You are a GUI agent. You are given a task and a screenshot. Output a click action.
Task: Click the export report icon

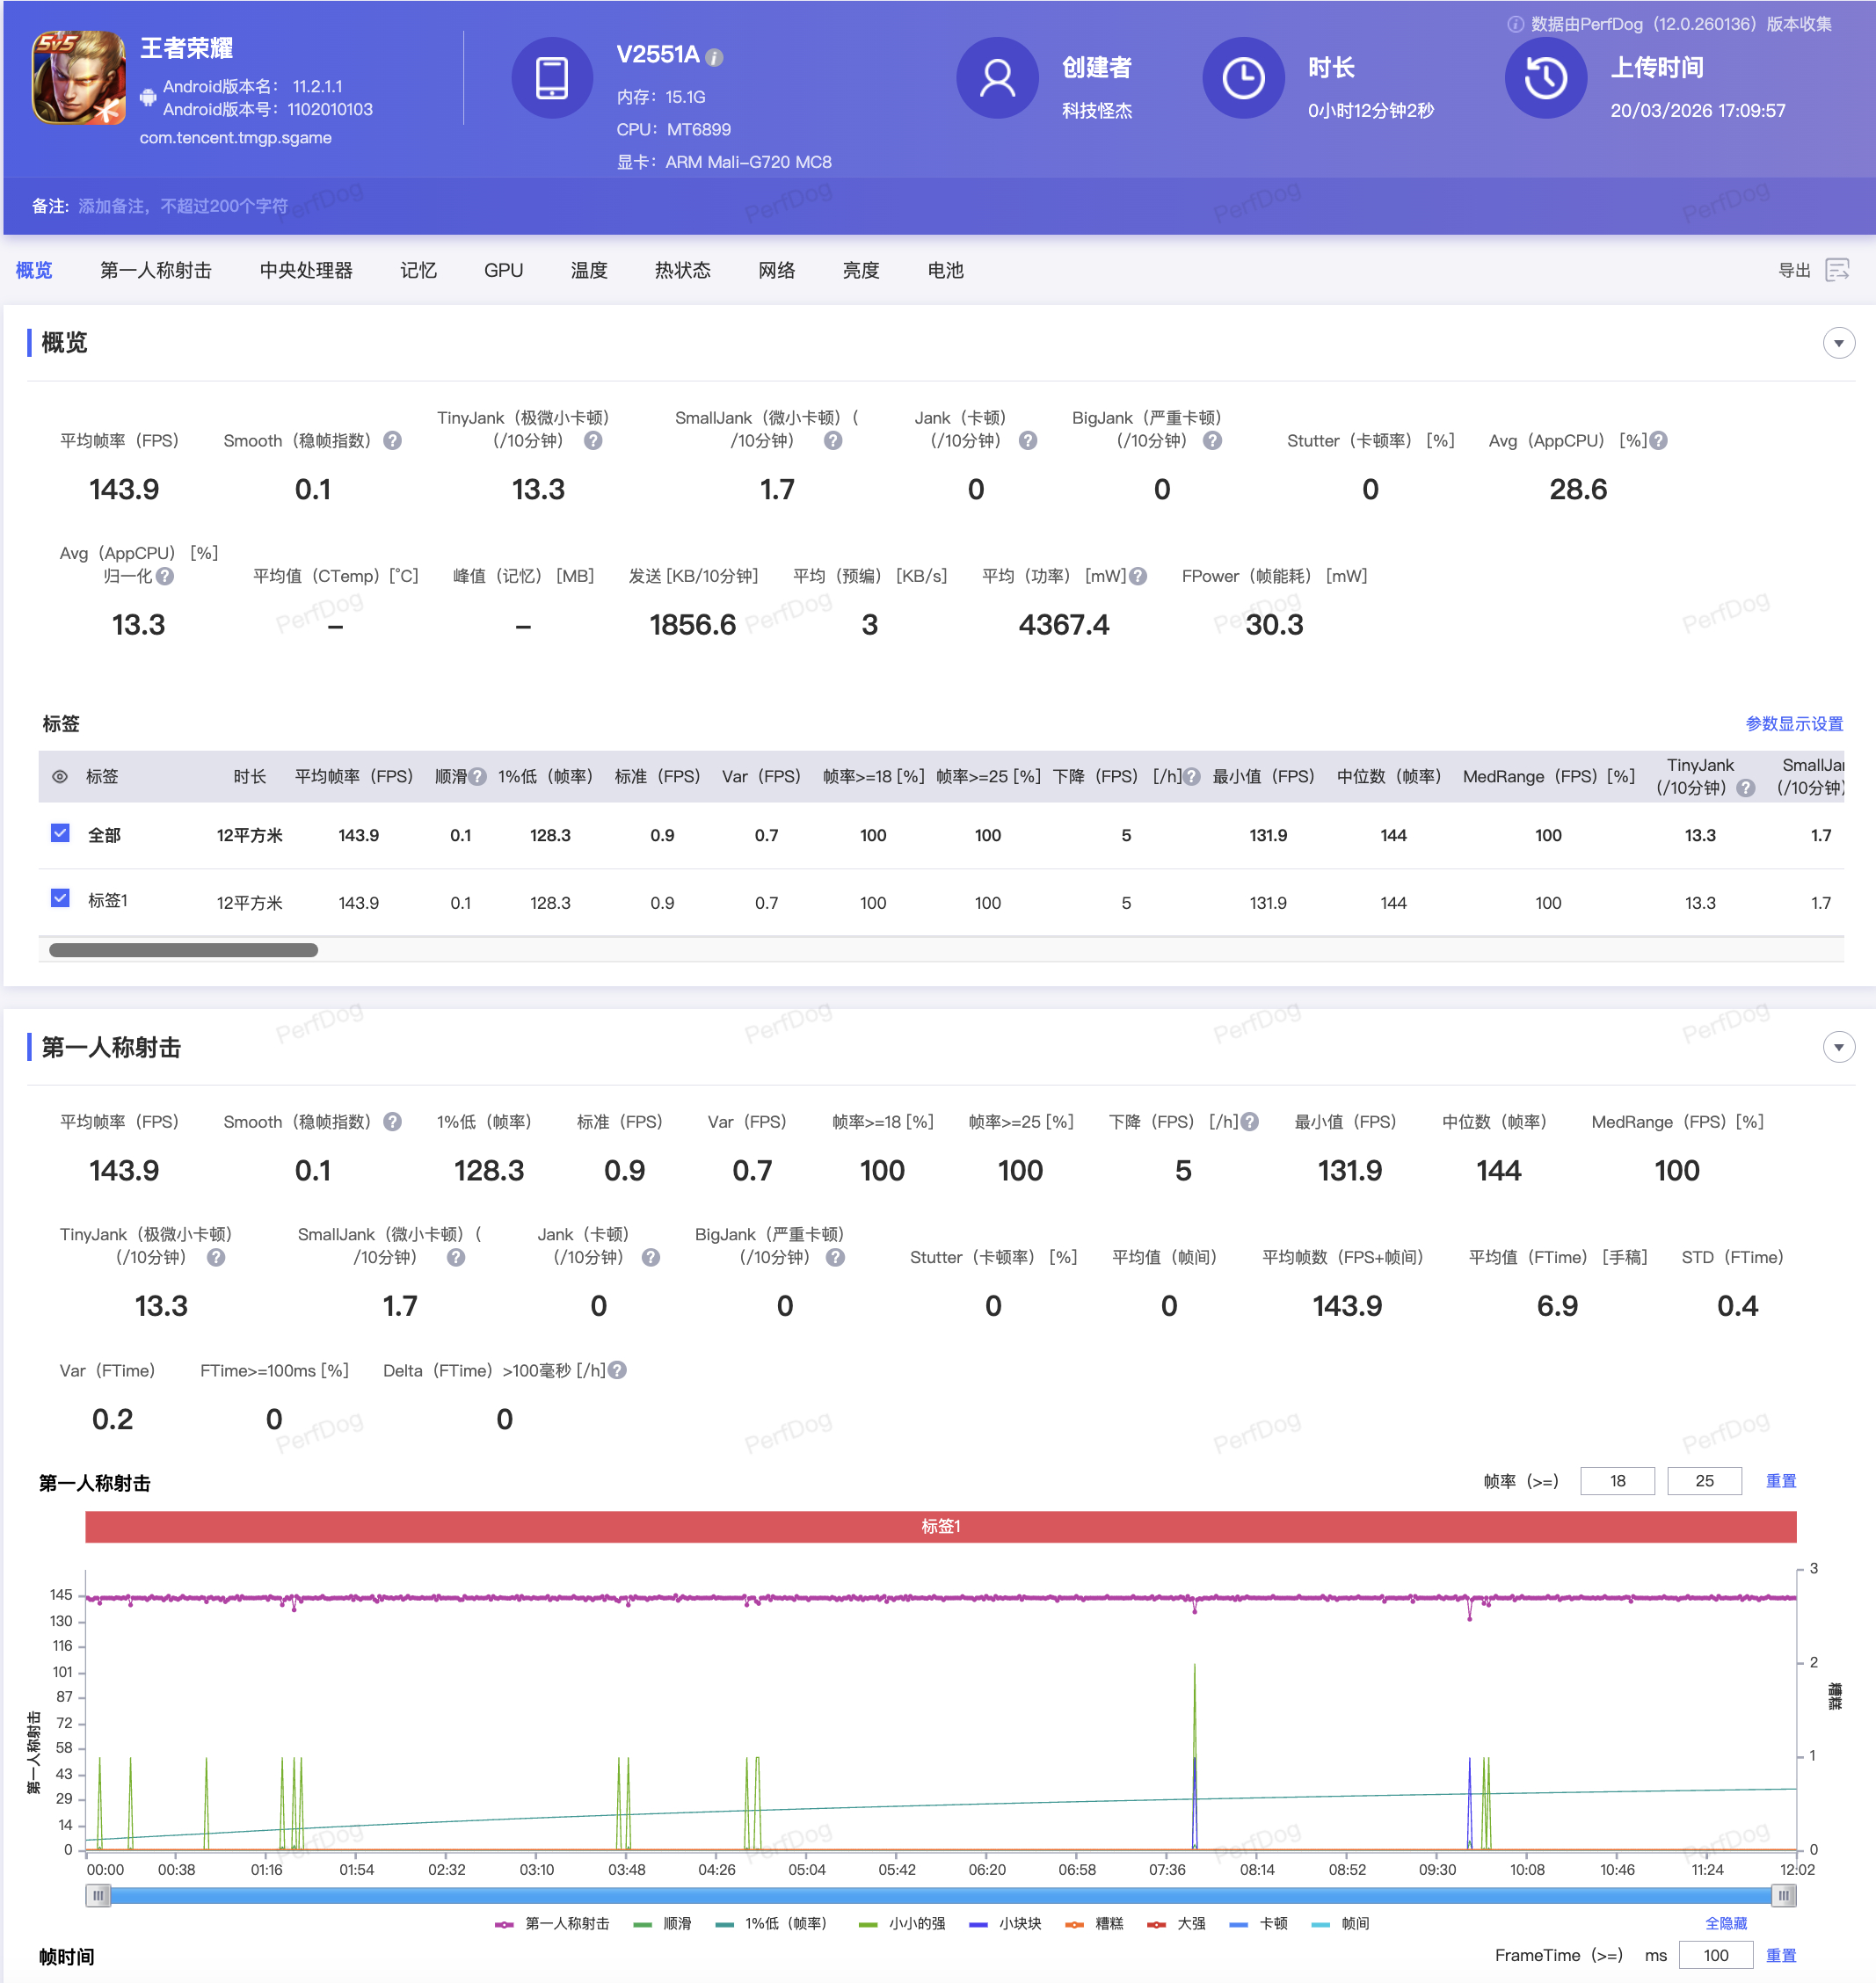coord(1836,270)
